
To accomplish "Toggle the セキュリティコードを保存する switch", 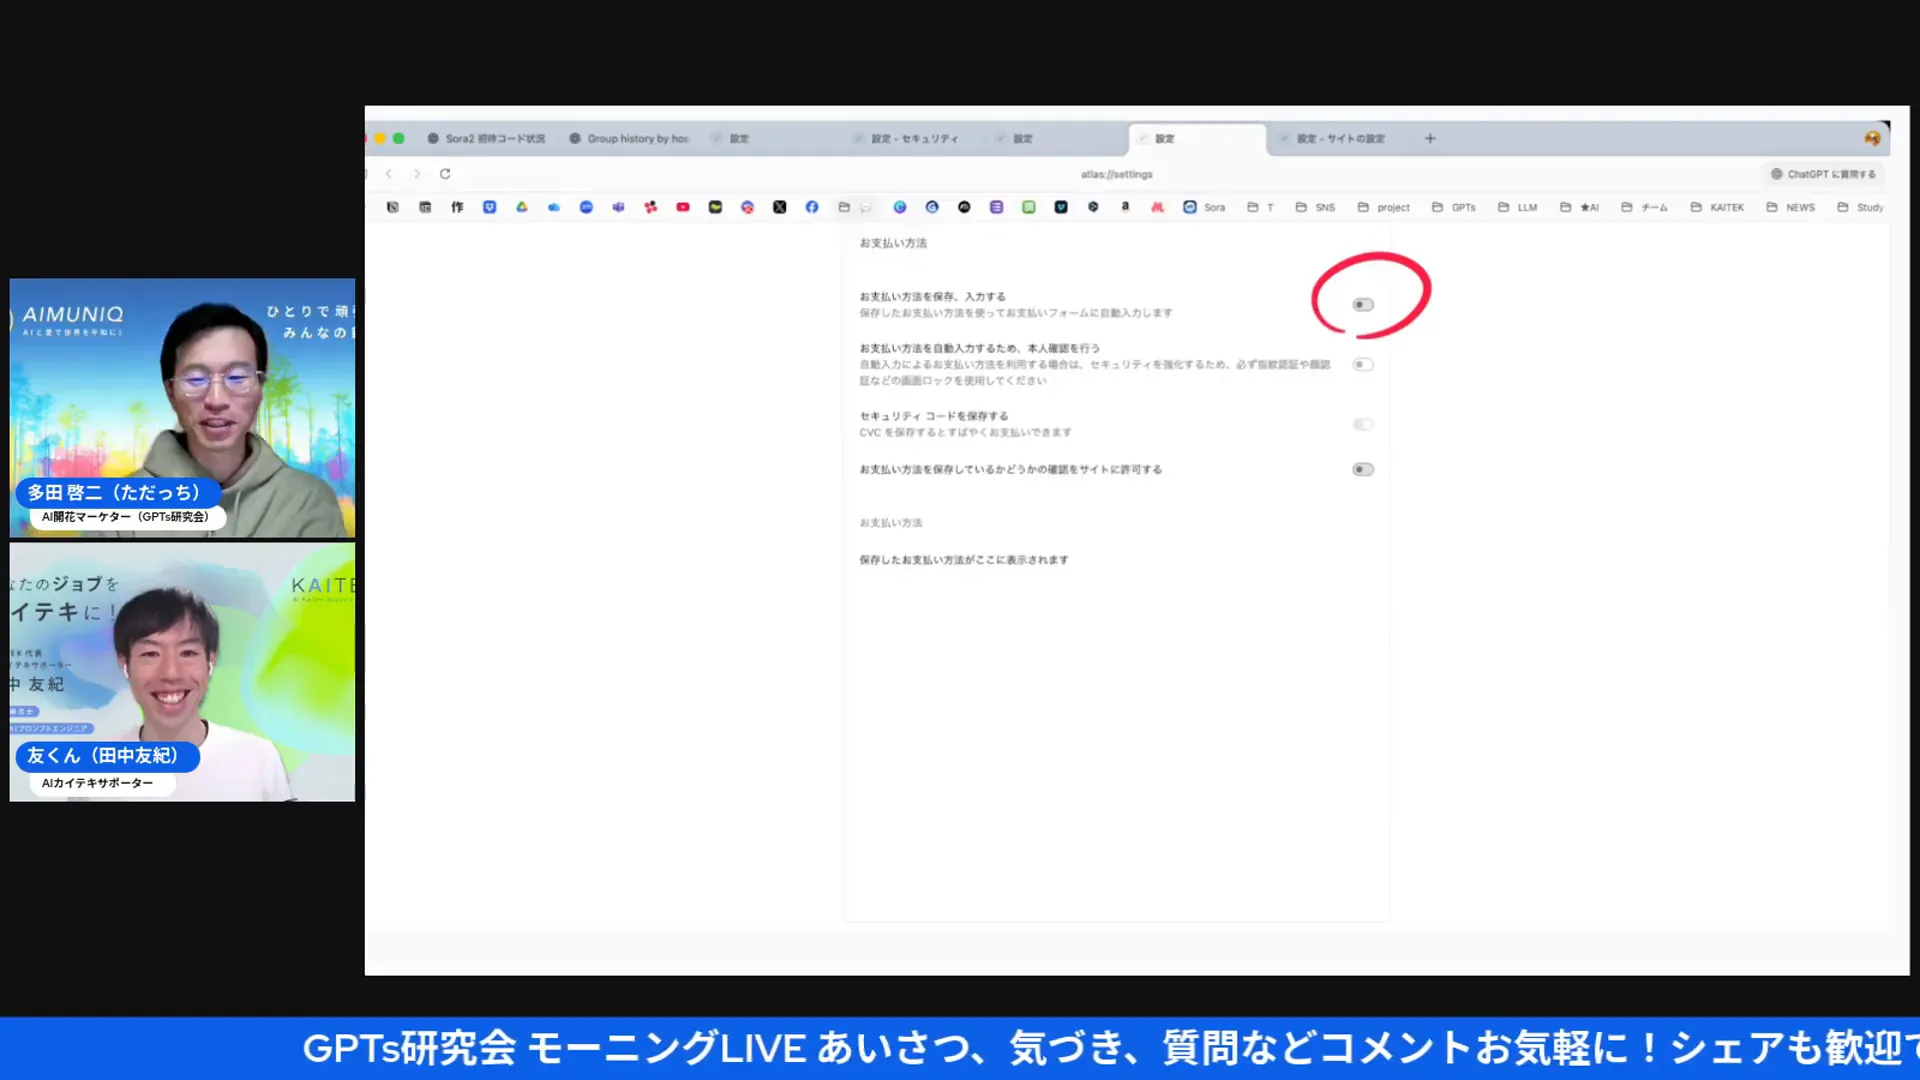I will click(1363, 424).
